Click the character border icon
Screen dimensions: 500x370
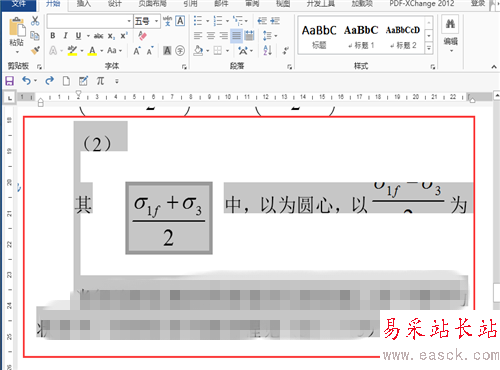pyautogui.click(x=180, y=21)
